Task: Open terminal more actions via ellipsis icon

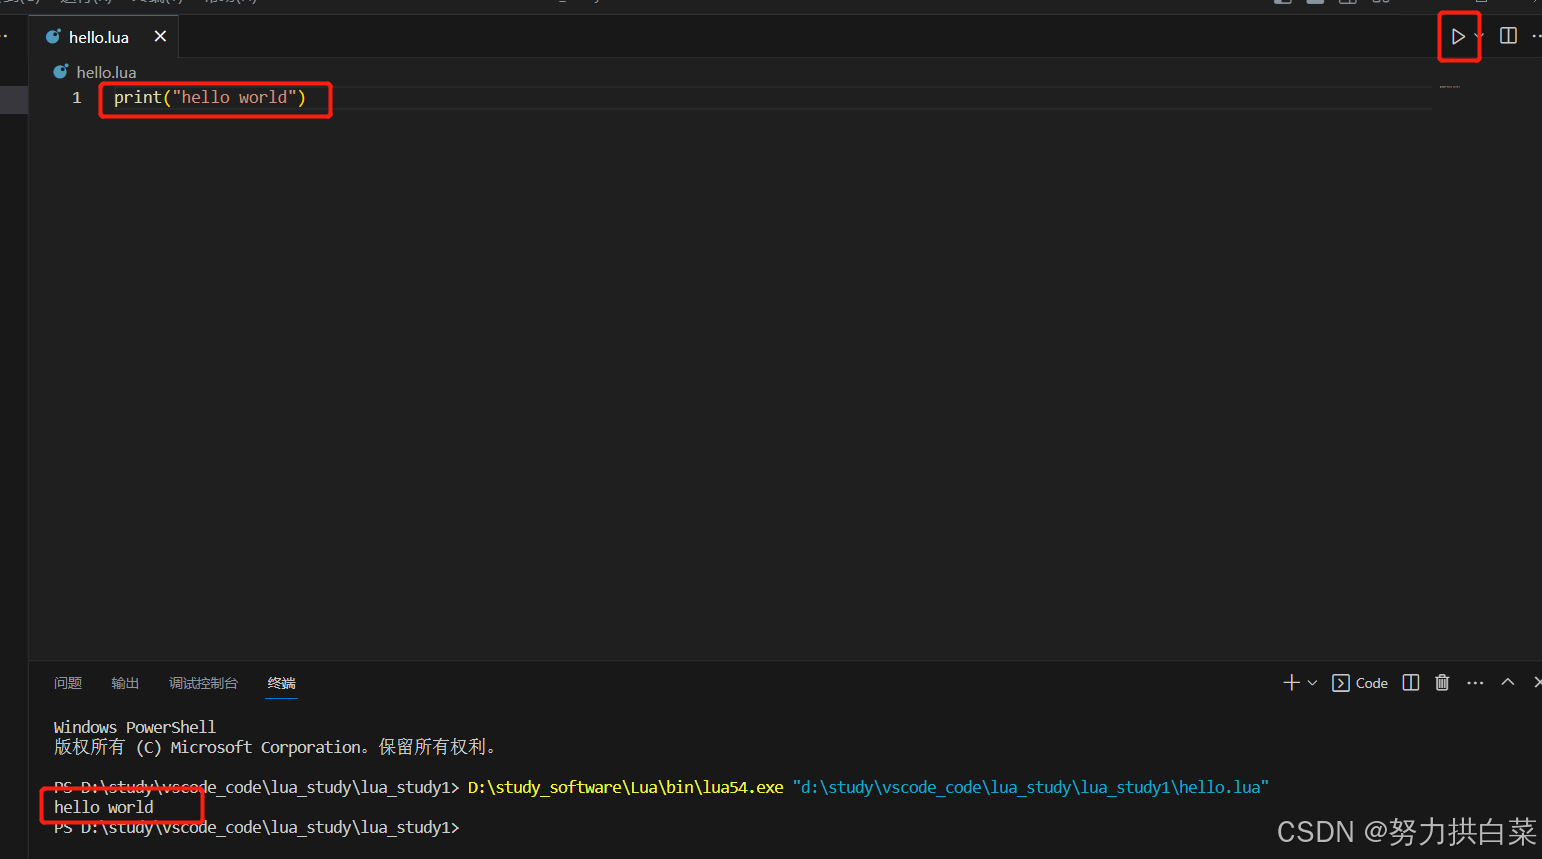Action: tap(1475, 682)
